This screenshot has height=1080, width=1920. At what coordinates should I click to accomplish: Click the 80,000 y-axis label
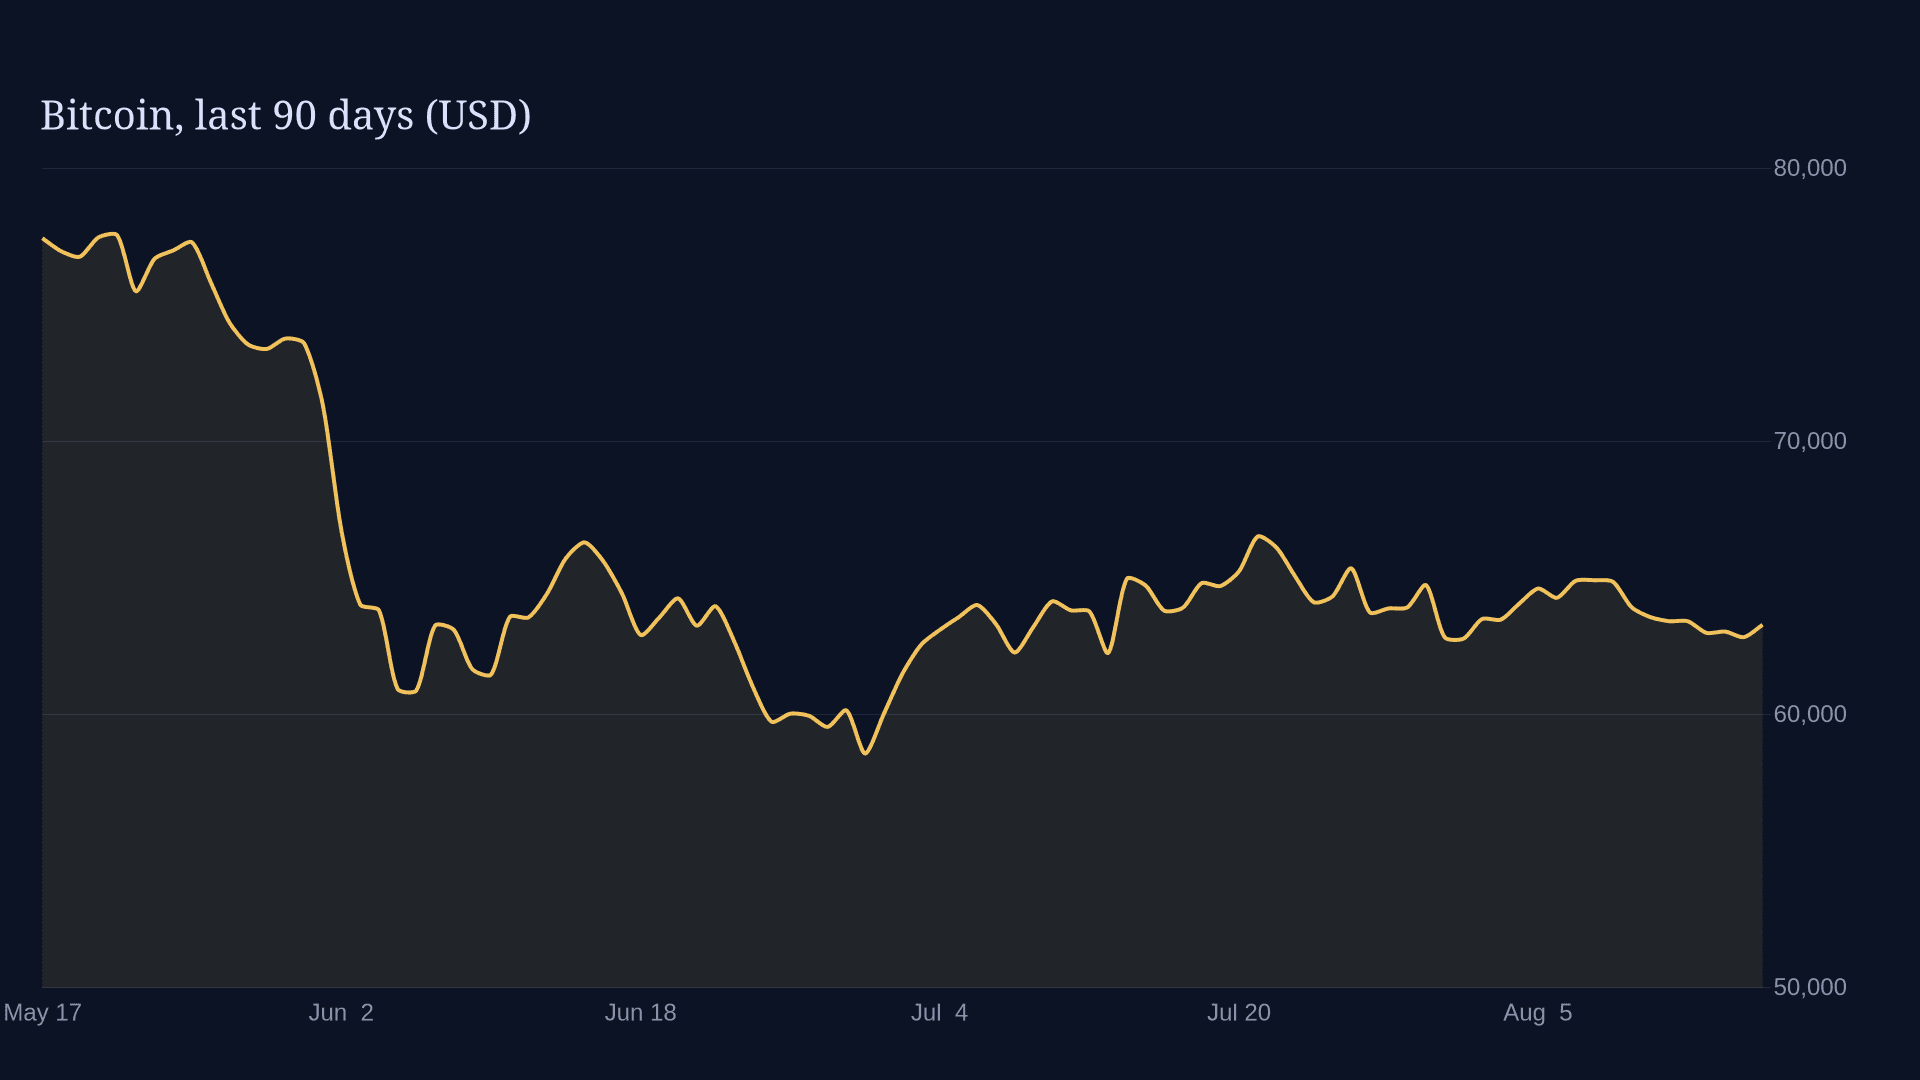coord(1810,168)
